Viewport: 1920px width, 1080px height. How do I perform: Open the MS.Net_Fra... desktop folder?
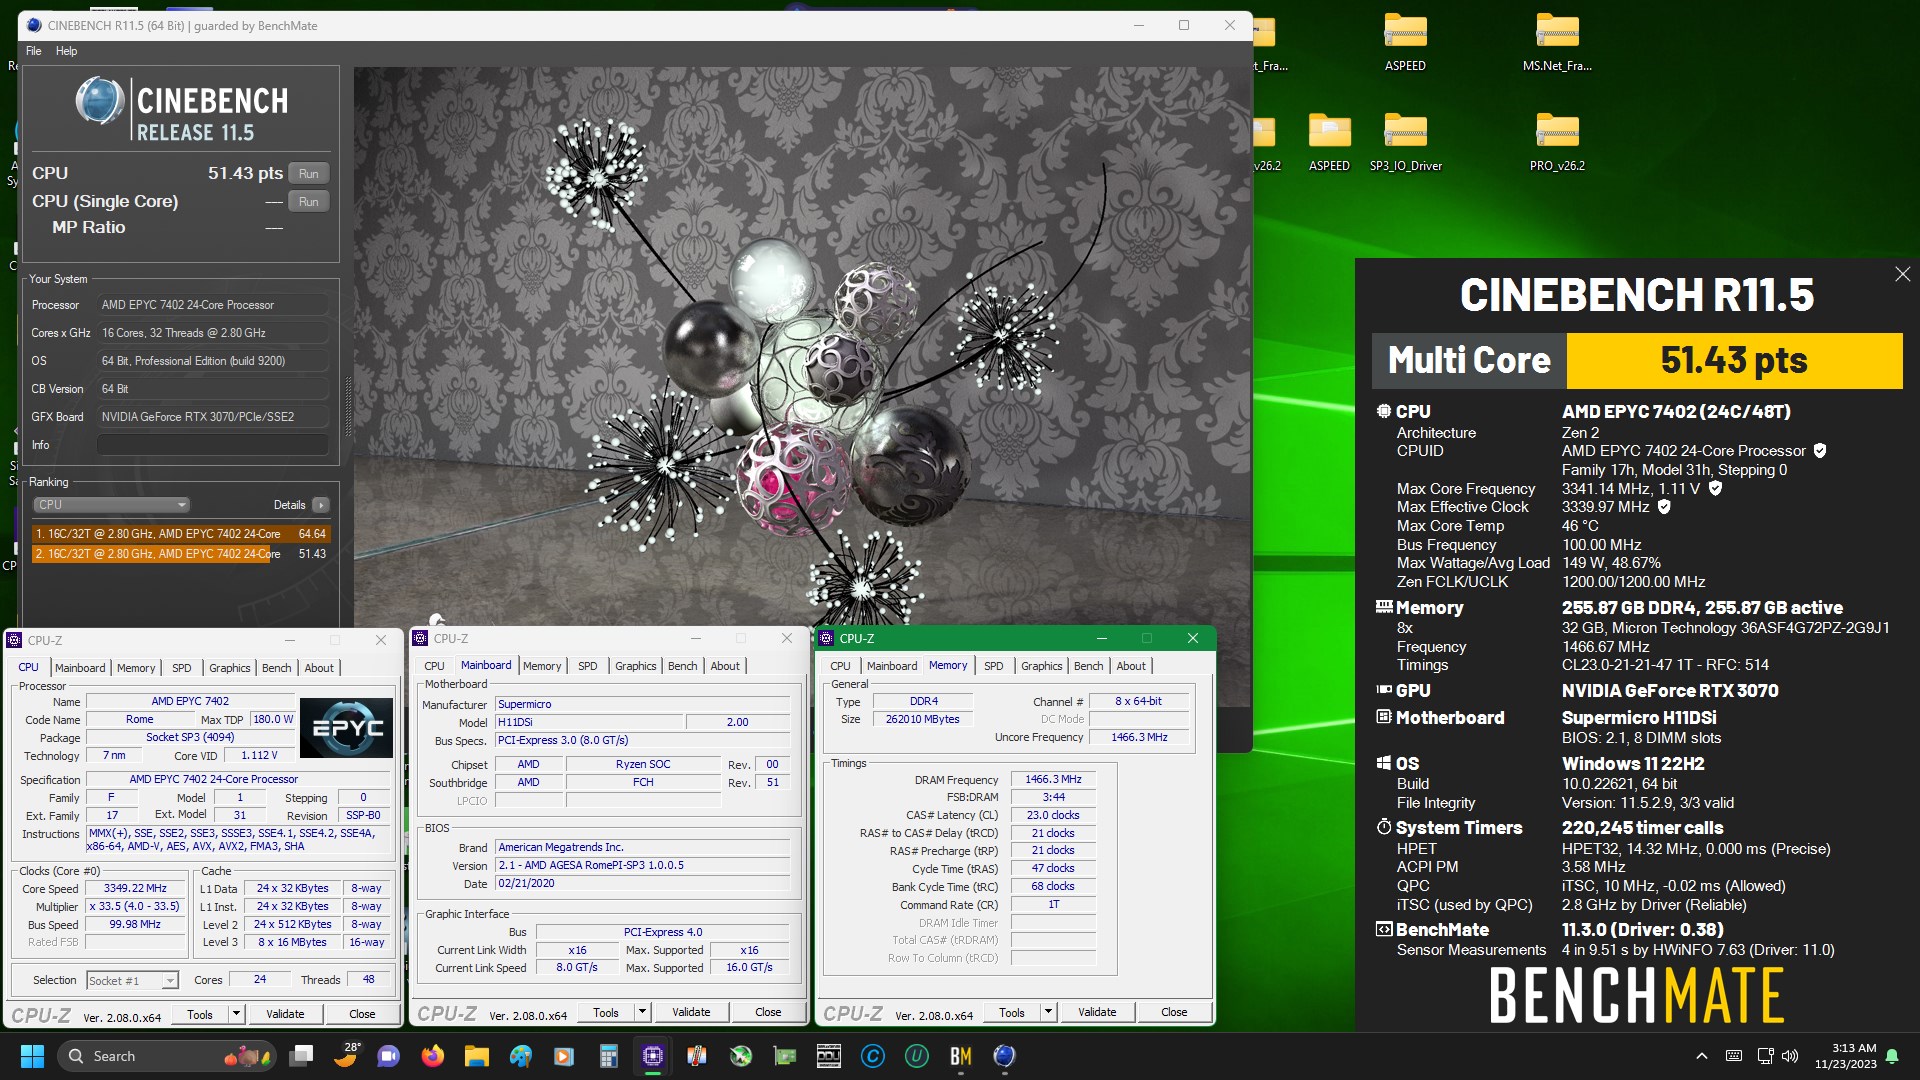coord(1557,43)
